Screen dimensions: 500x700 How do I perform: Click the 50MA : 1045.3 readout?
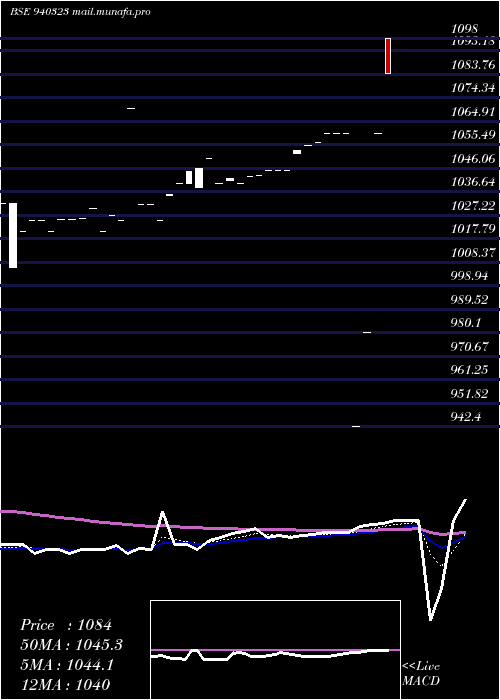click(x=71, y=645)
